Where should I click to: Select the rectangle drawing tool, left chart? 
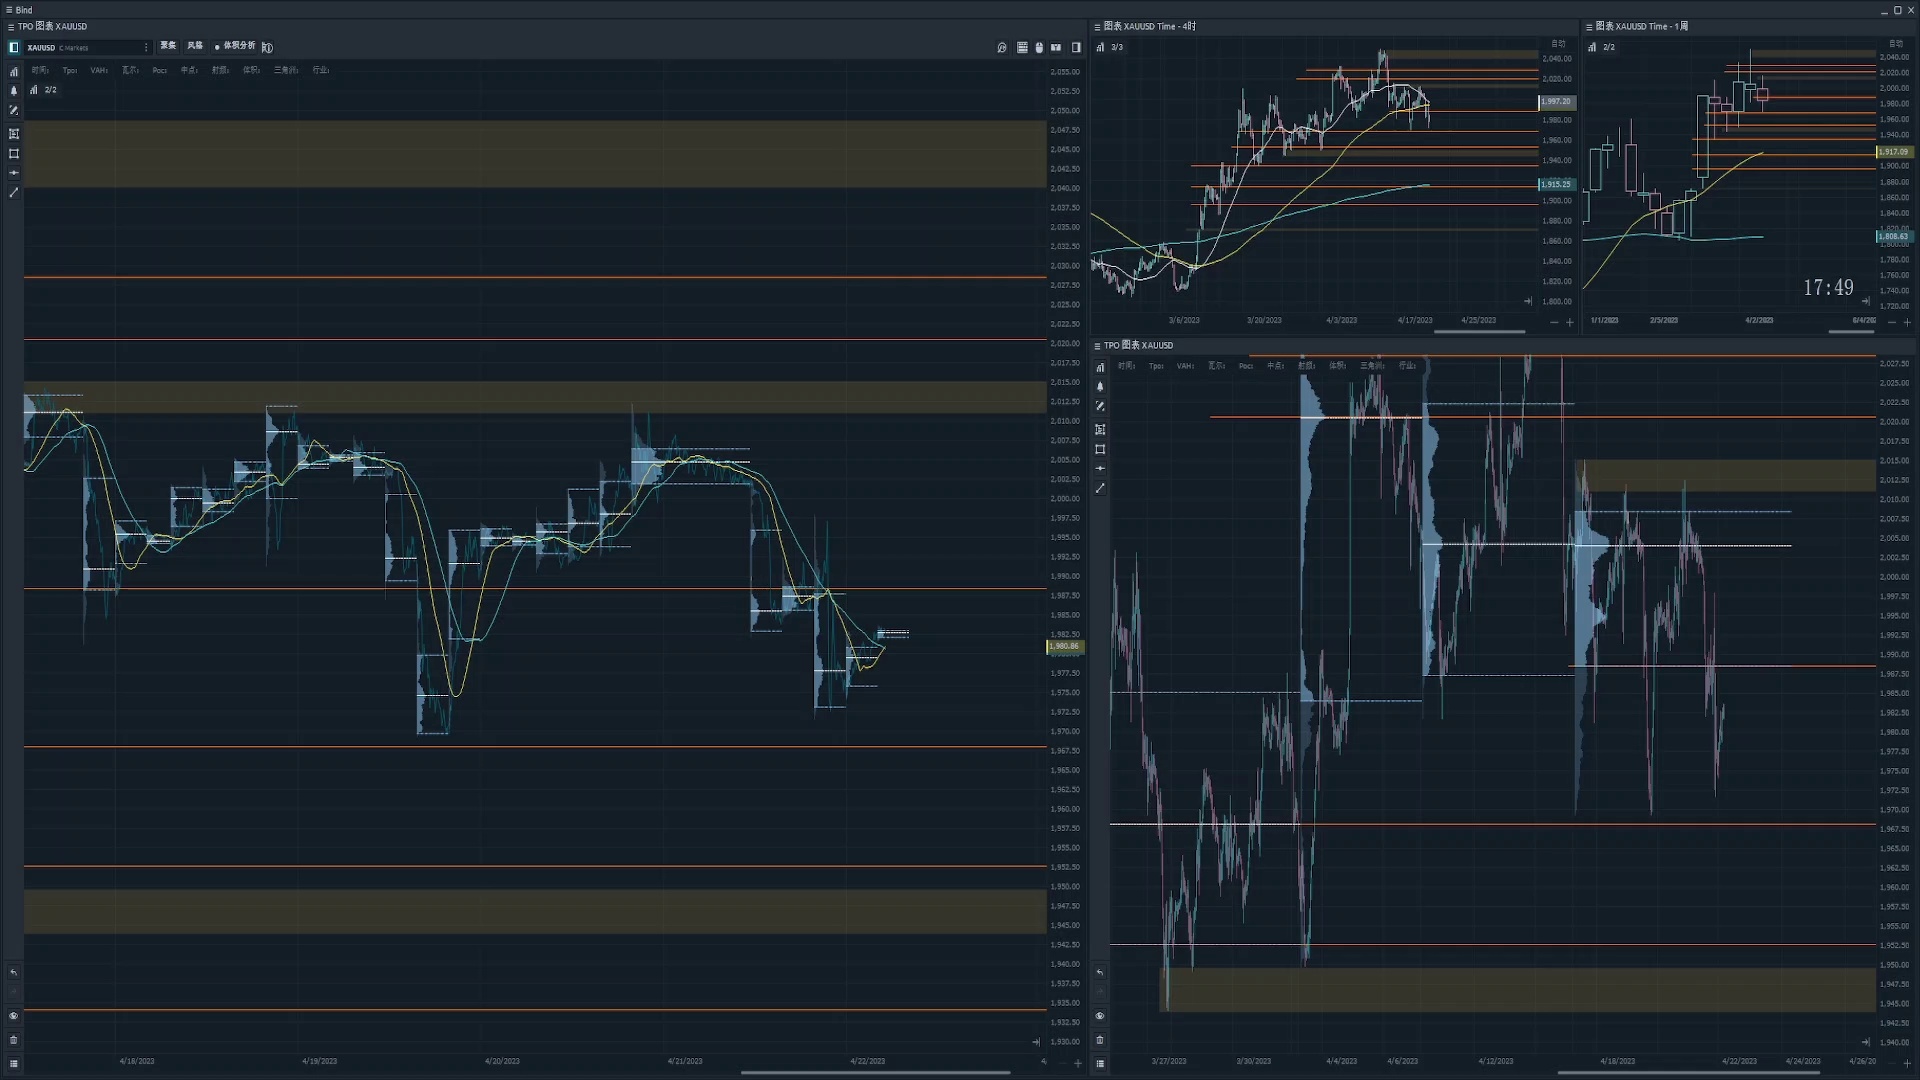pos(14,154)
